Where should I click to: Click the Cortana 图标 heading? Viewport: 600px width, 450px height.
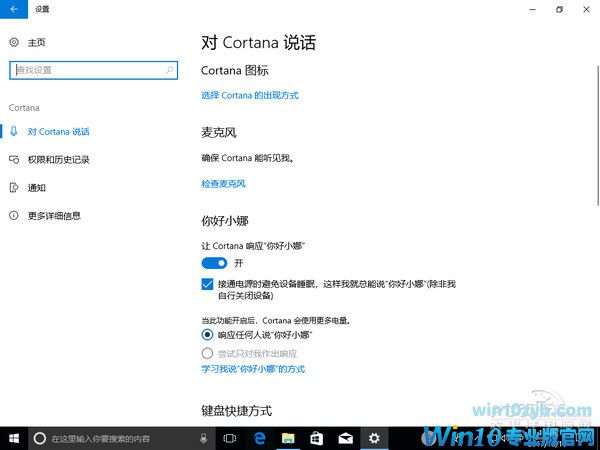[x=235, y=70]
